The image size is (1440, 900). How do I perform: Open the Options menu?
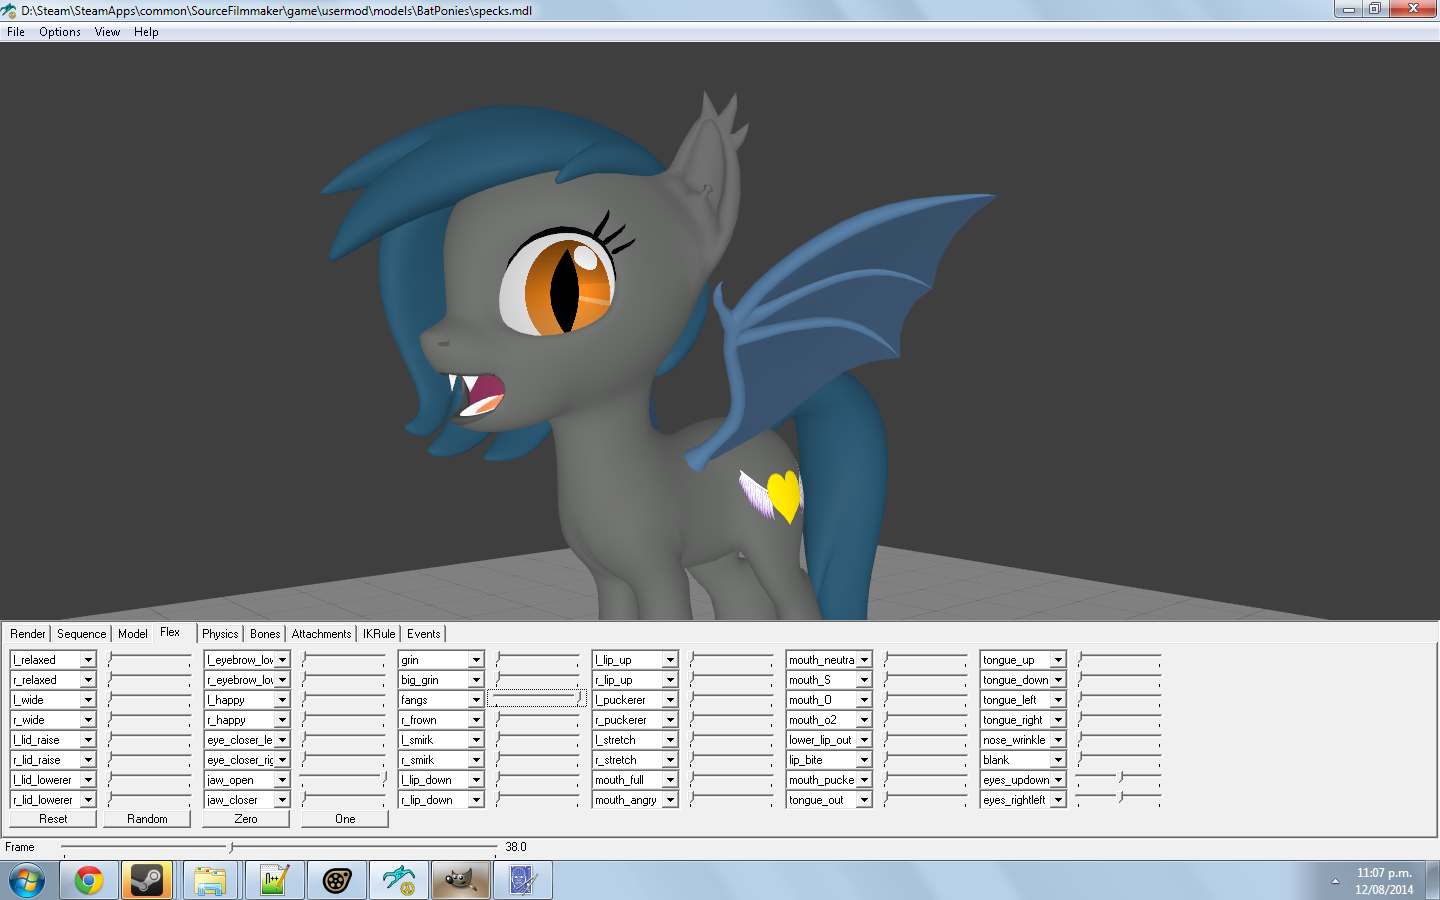coord(60,32)
